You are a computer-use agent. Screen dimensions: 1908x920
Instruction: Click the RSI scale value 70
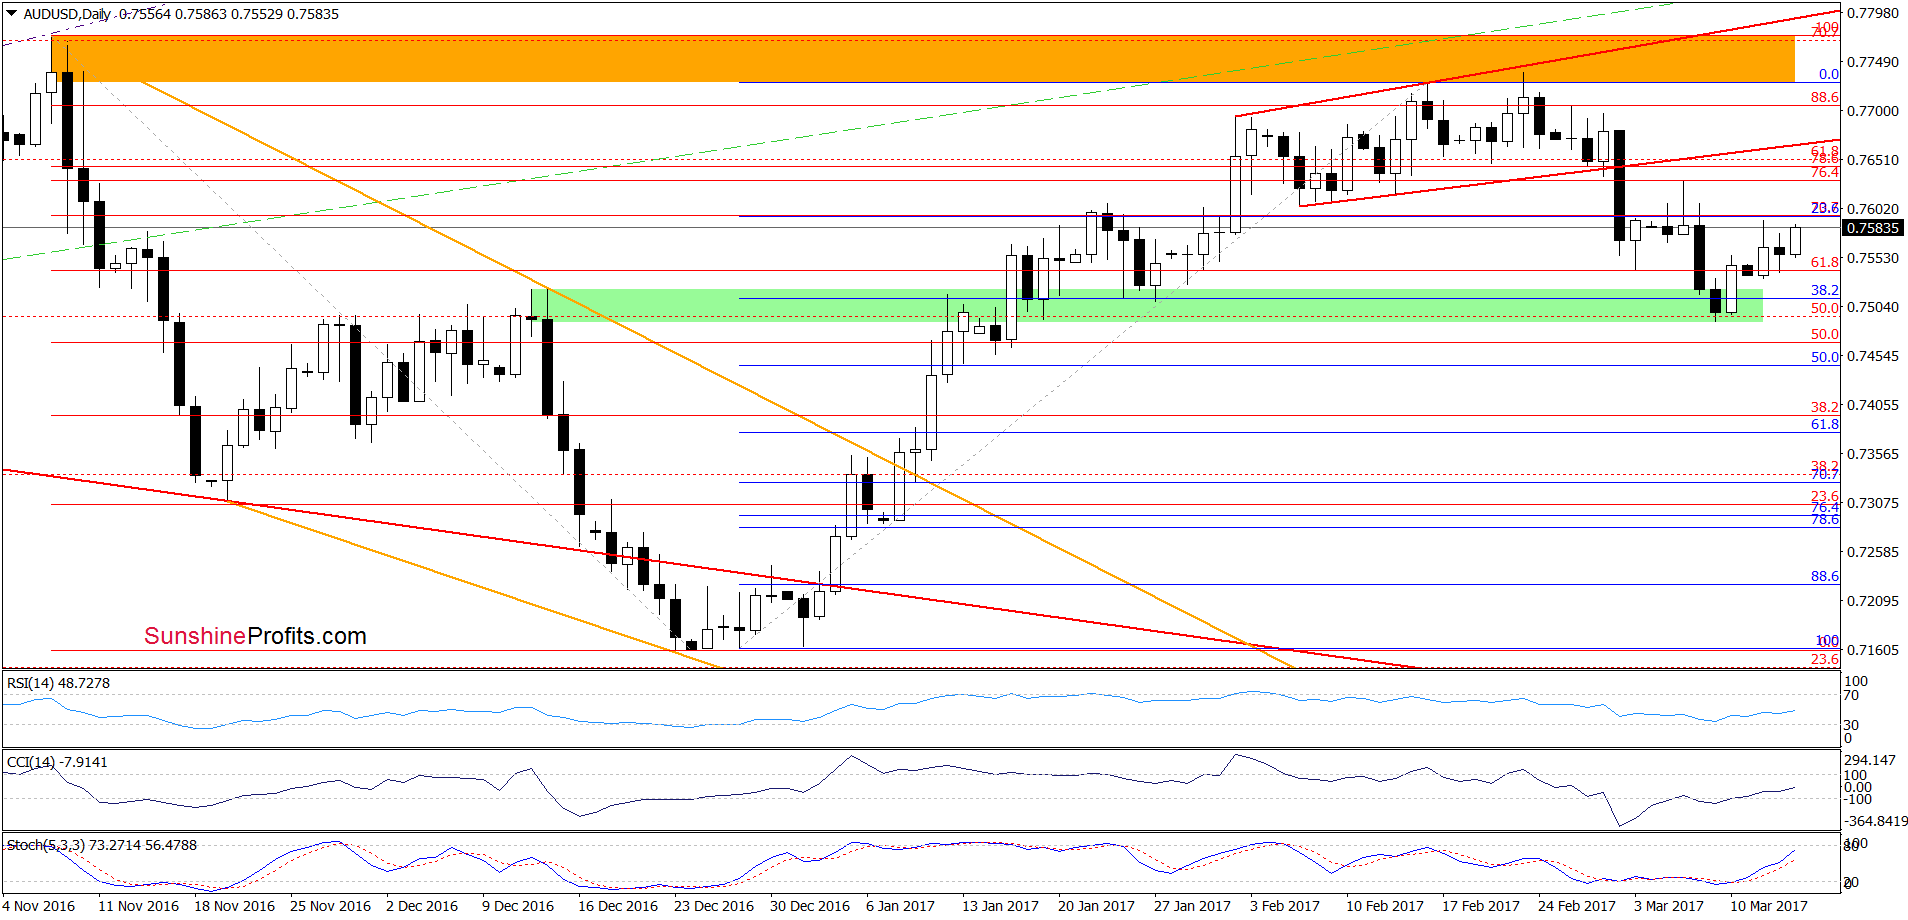click(x=1852, y=695)
